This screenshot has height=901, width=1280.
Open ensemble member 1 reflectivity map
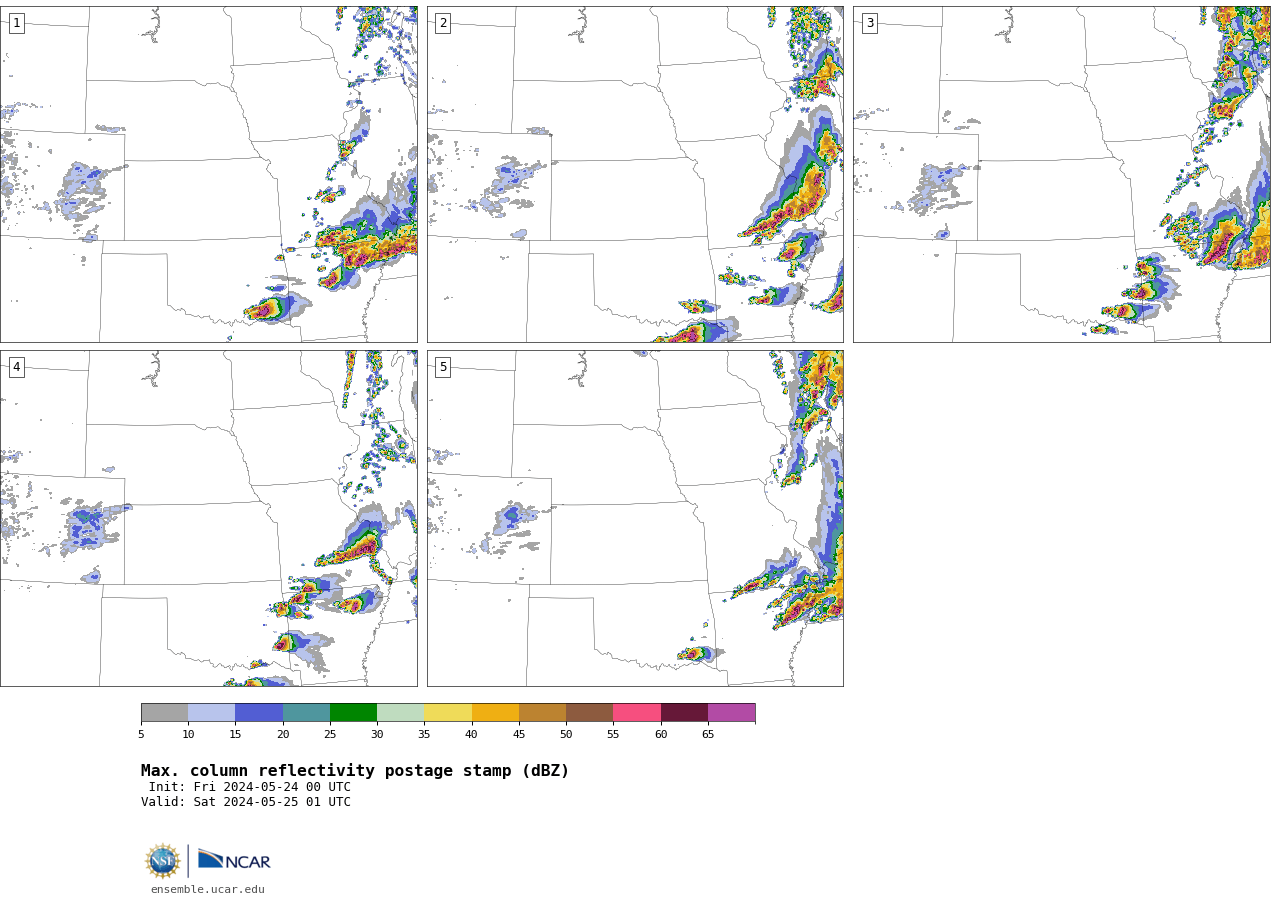click(x=209, y=174)
